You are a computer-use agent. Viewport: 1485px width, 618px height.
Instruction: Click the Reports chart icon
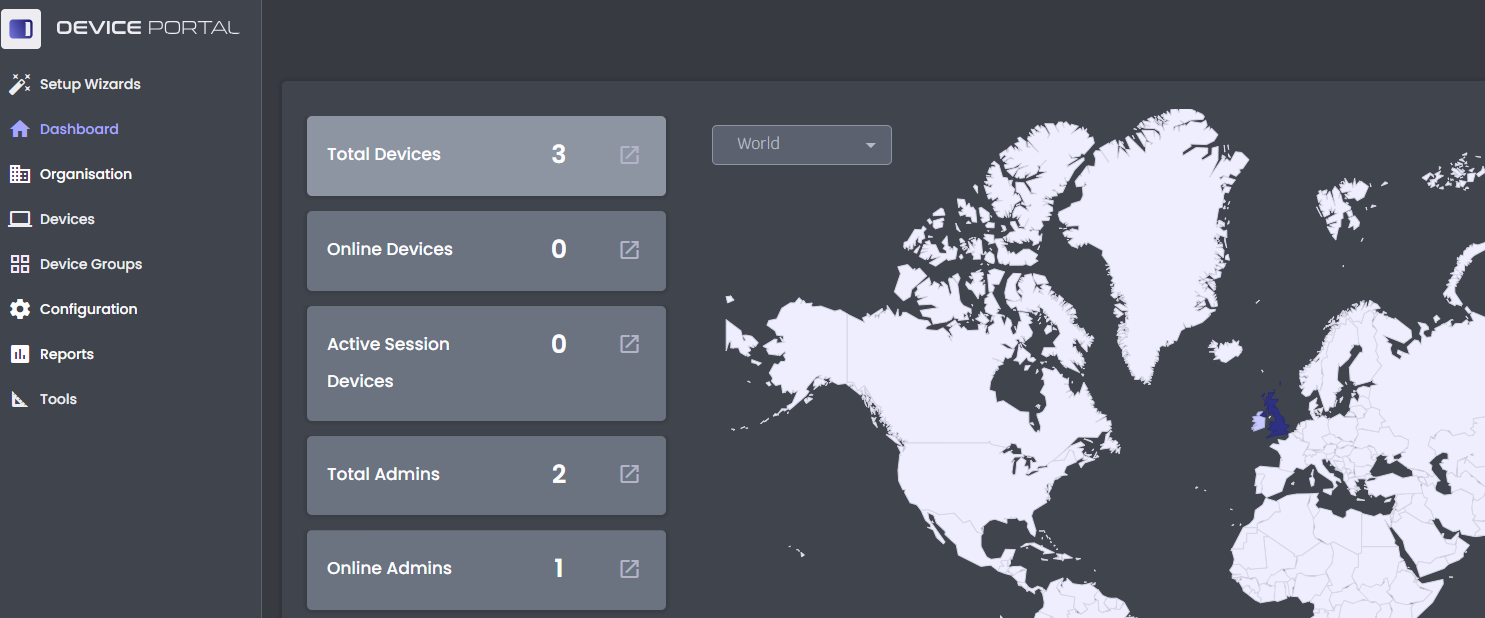20,354
